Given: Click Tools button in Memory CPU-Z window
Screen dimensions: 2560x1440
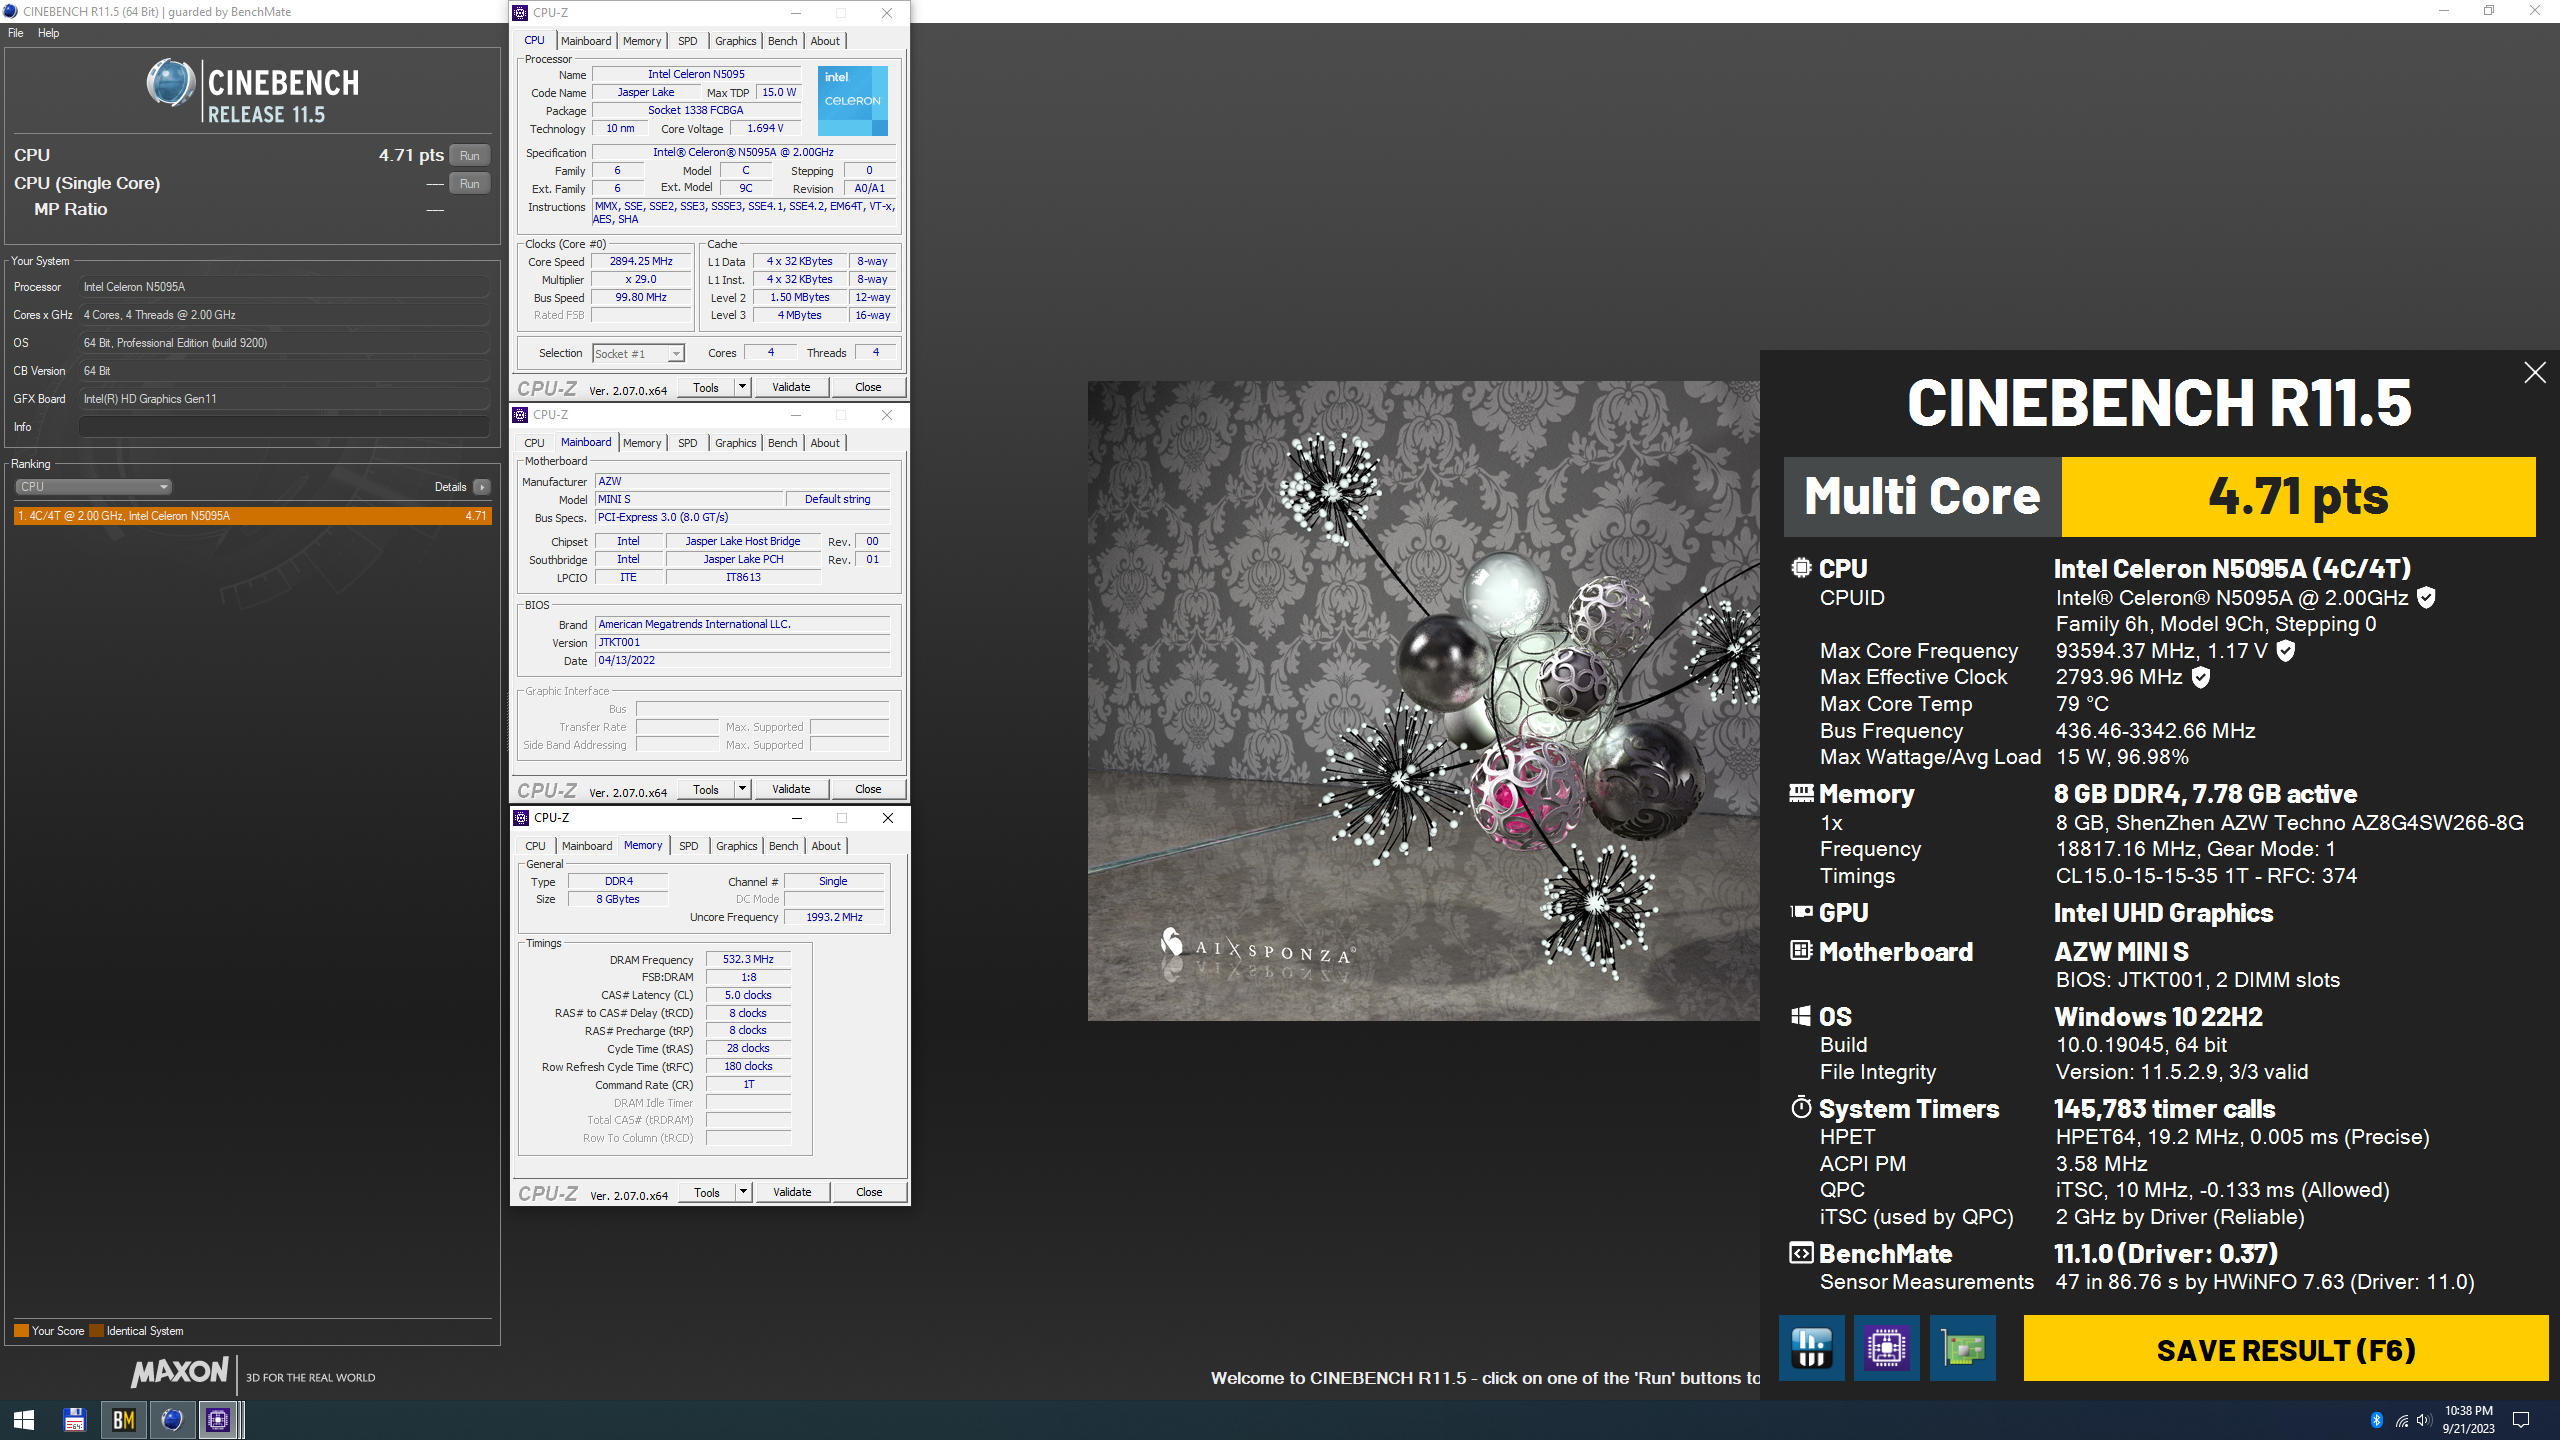Looking at the screenshot, I should (707, 1192).
